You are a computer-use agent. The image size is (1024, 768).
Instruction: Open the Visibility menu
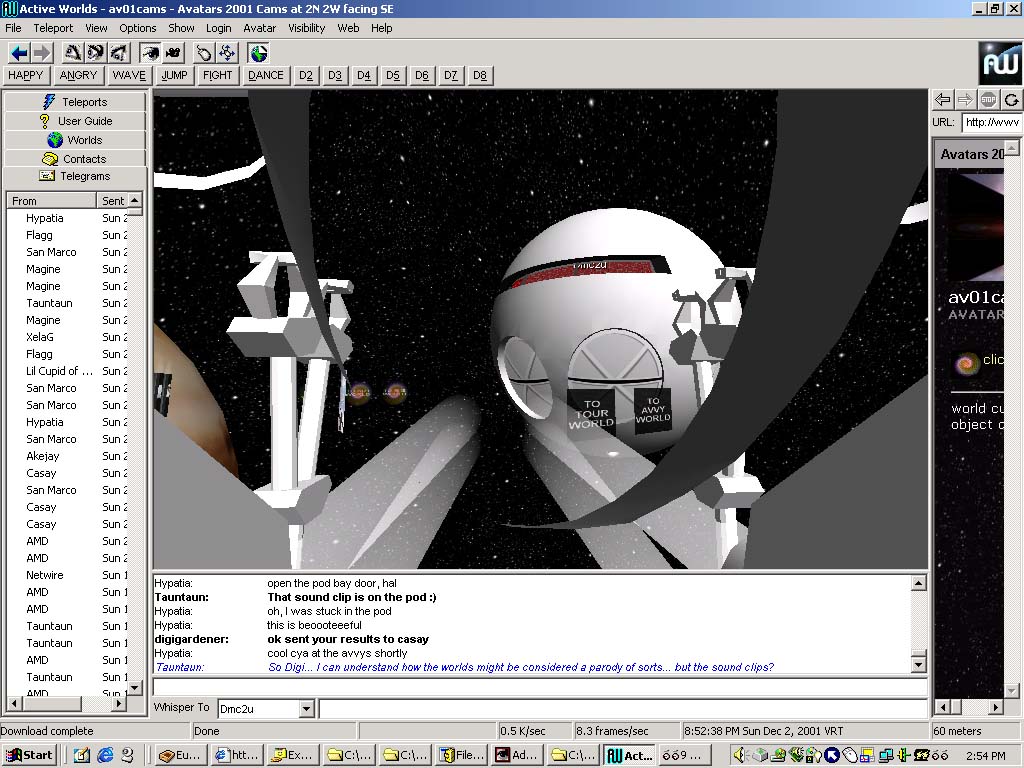tap(307, 28)
